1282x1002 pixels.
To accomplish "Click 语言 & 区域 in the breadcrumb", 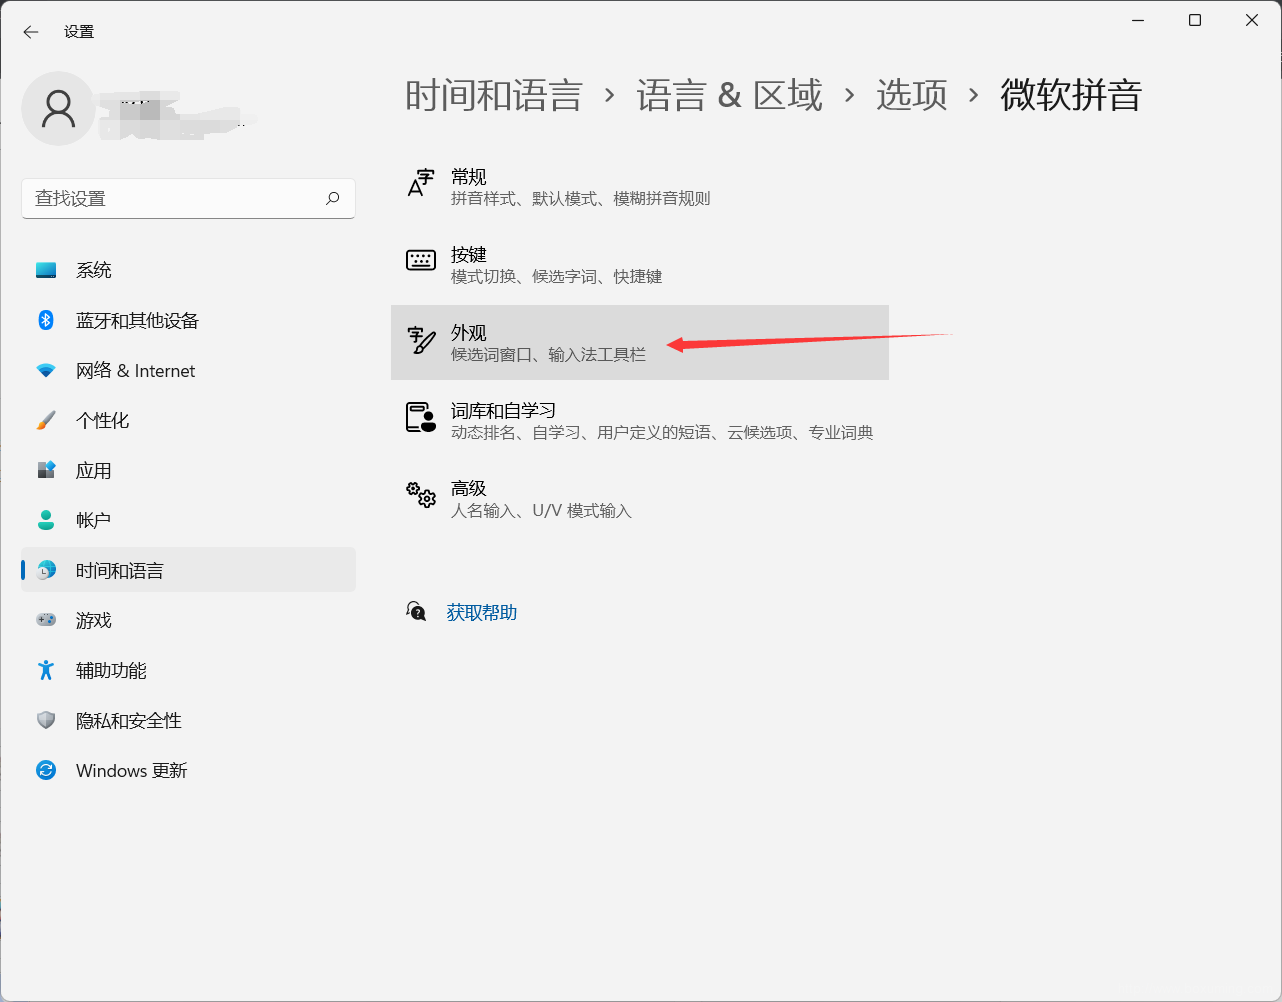I will click(x=729, y=95).
